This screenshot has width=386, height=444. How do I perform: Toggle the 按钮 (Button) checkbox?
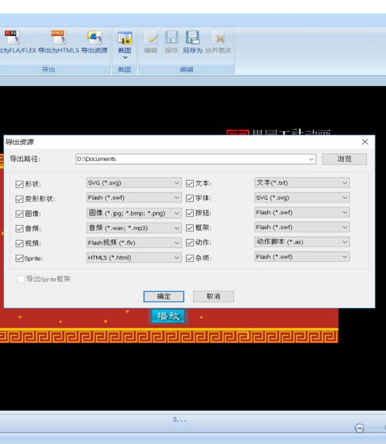[x=190, y=213]
